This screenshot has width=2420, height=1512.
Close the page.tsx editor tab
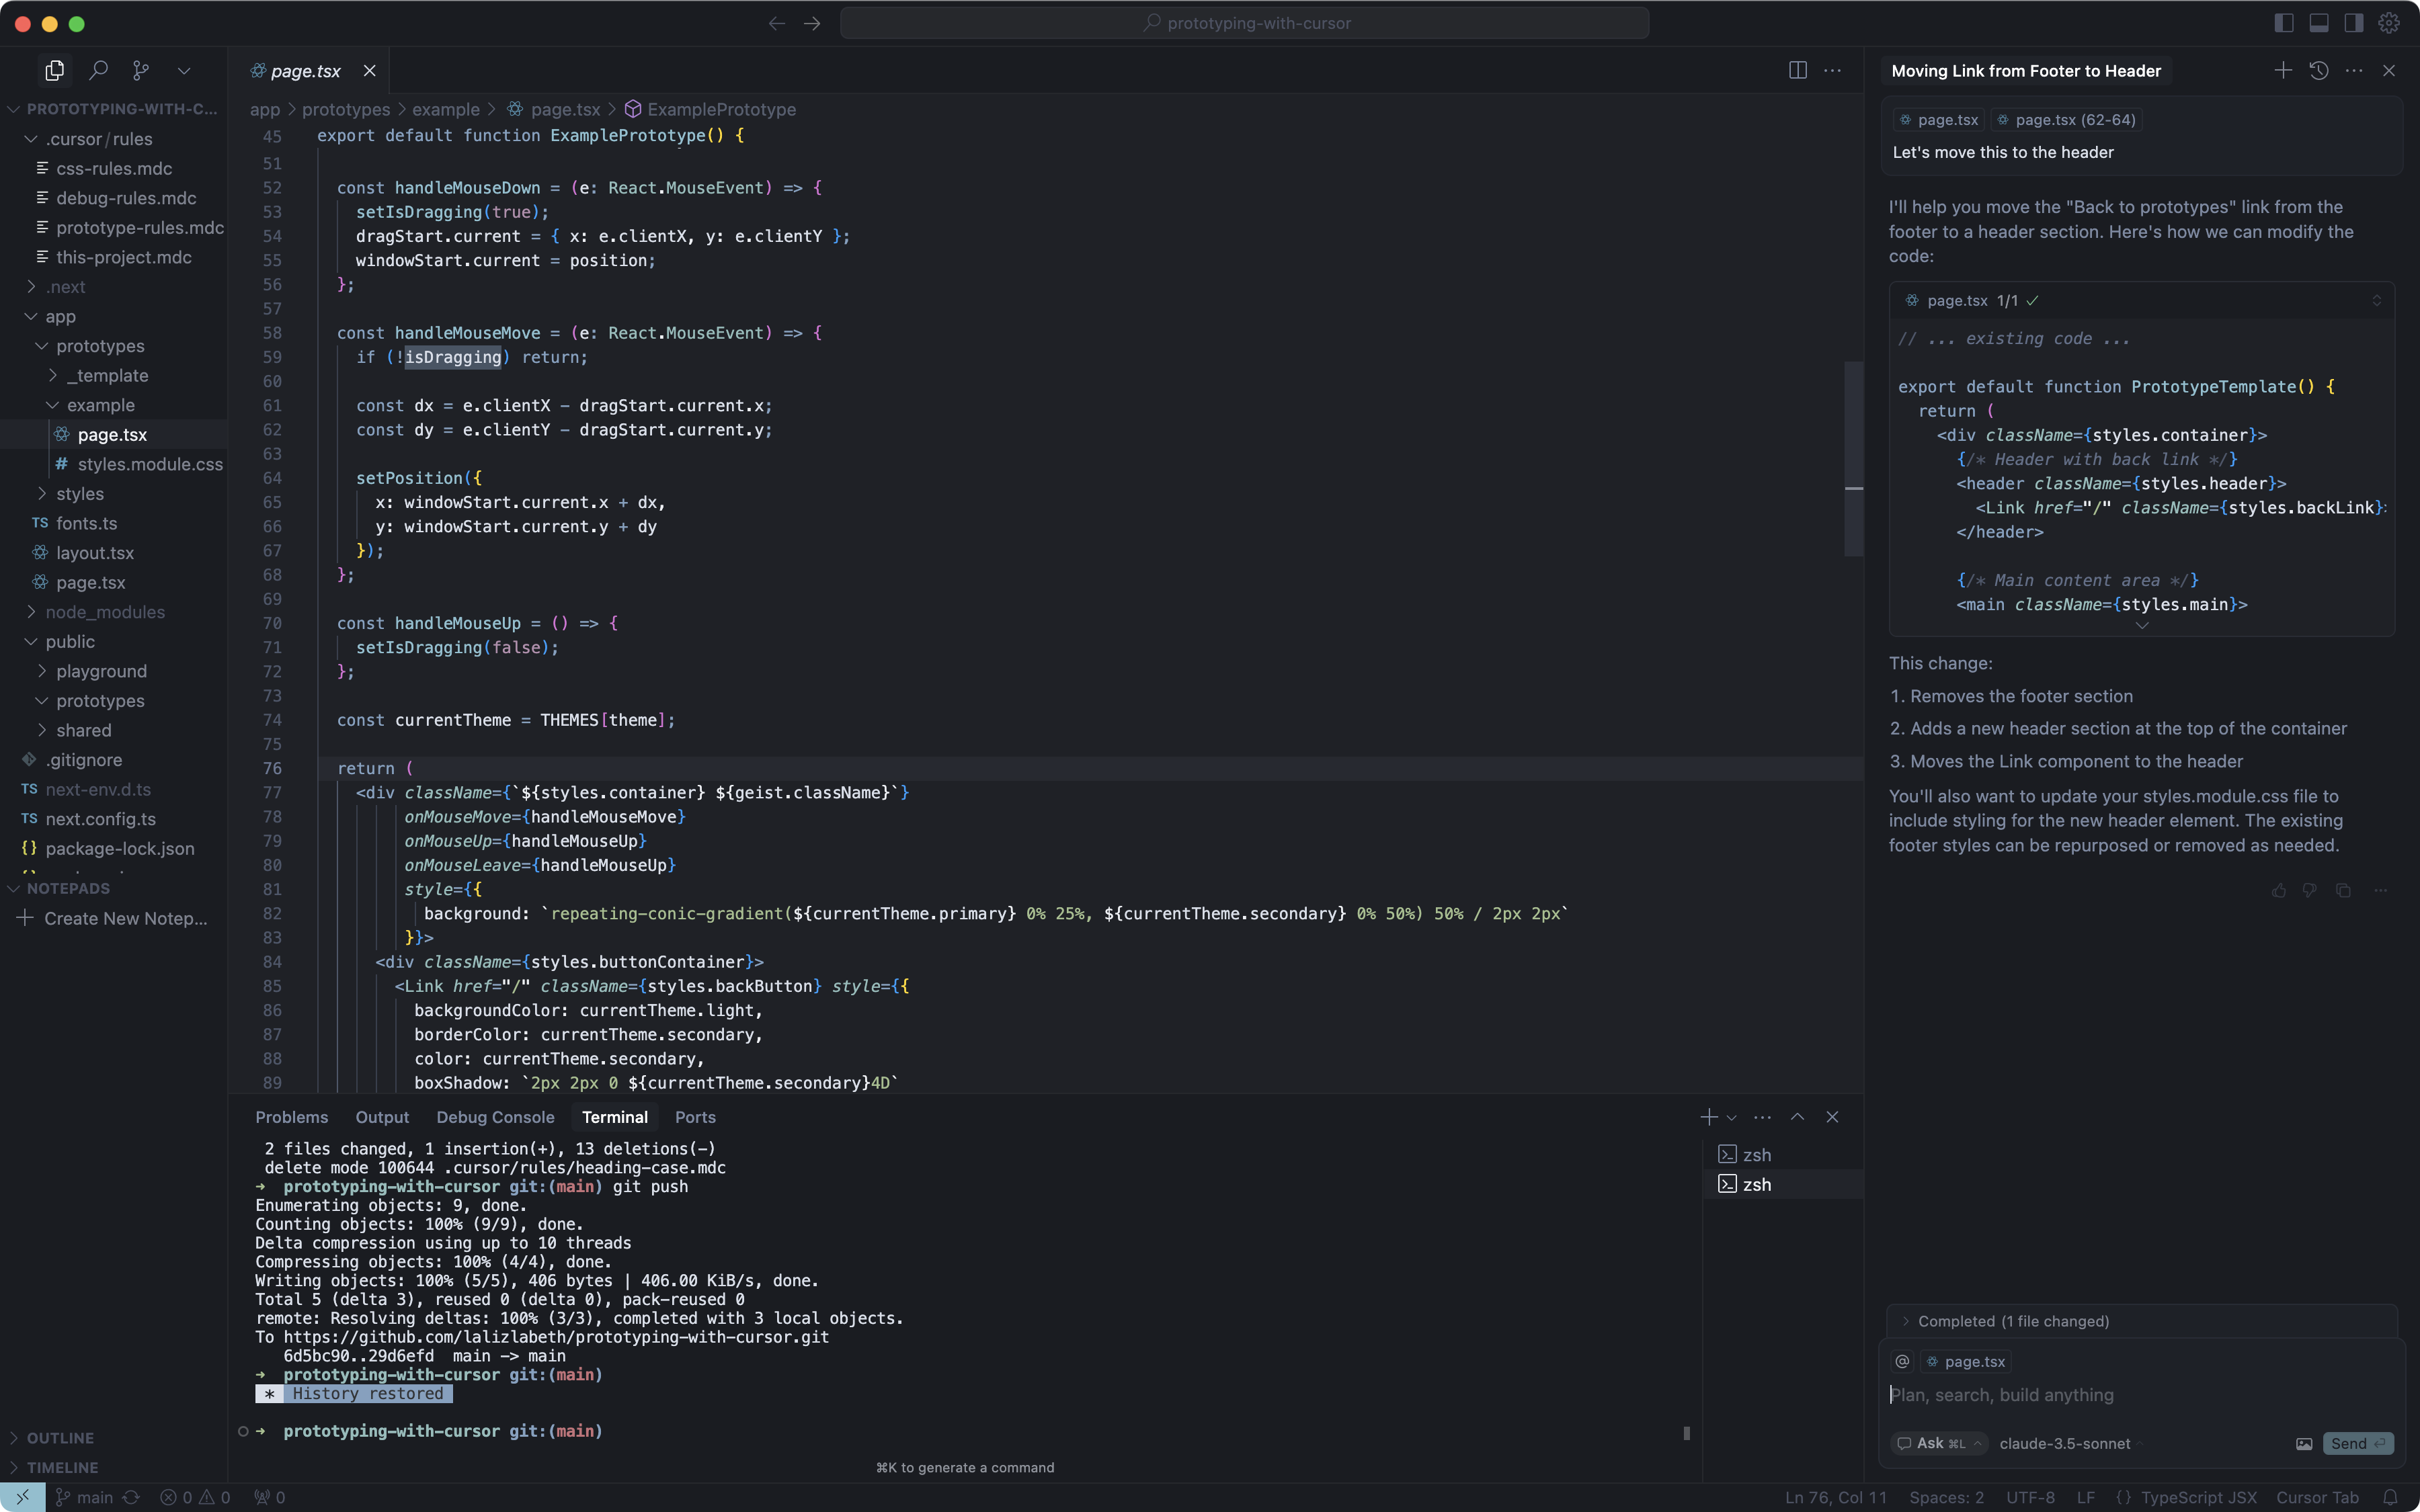click(370, 71)
